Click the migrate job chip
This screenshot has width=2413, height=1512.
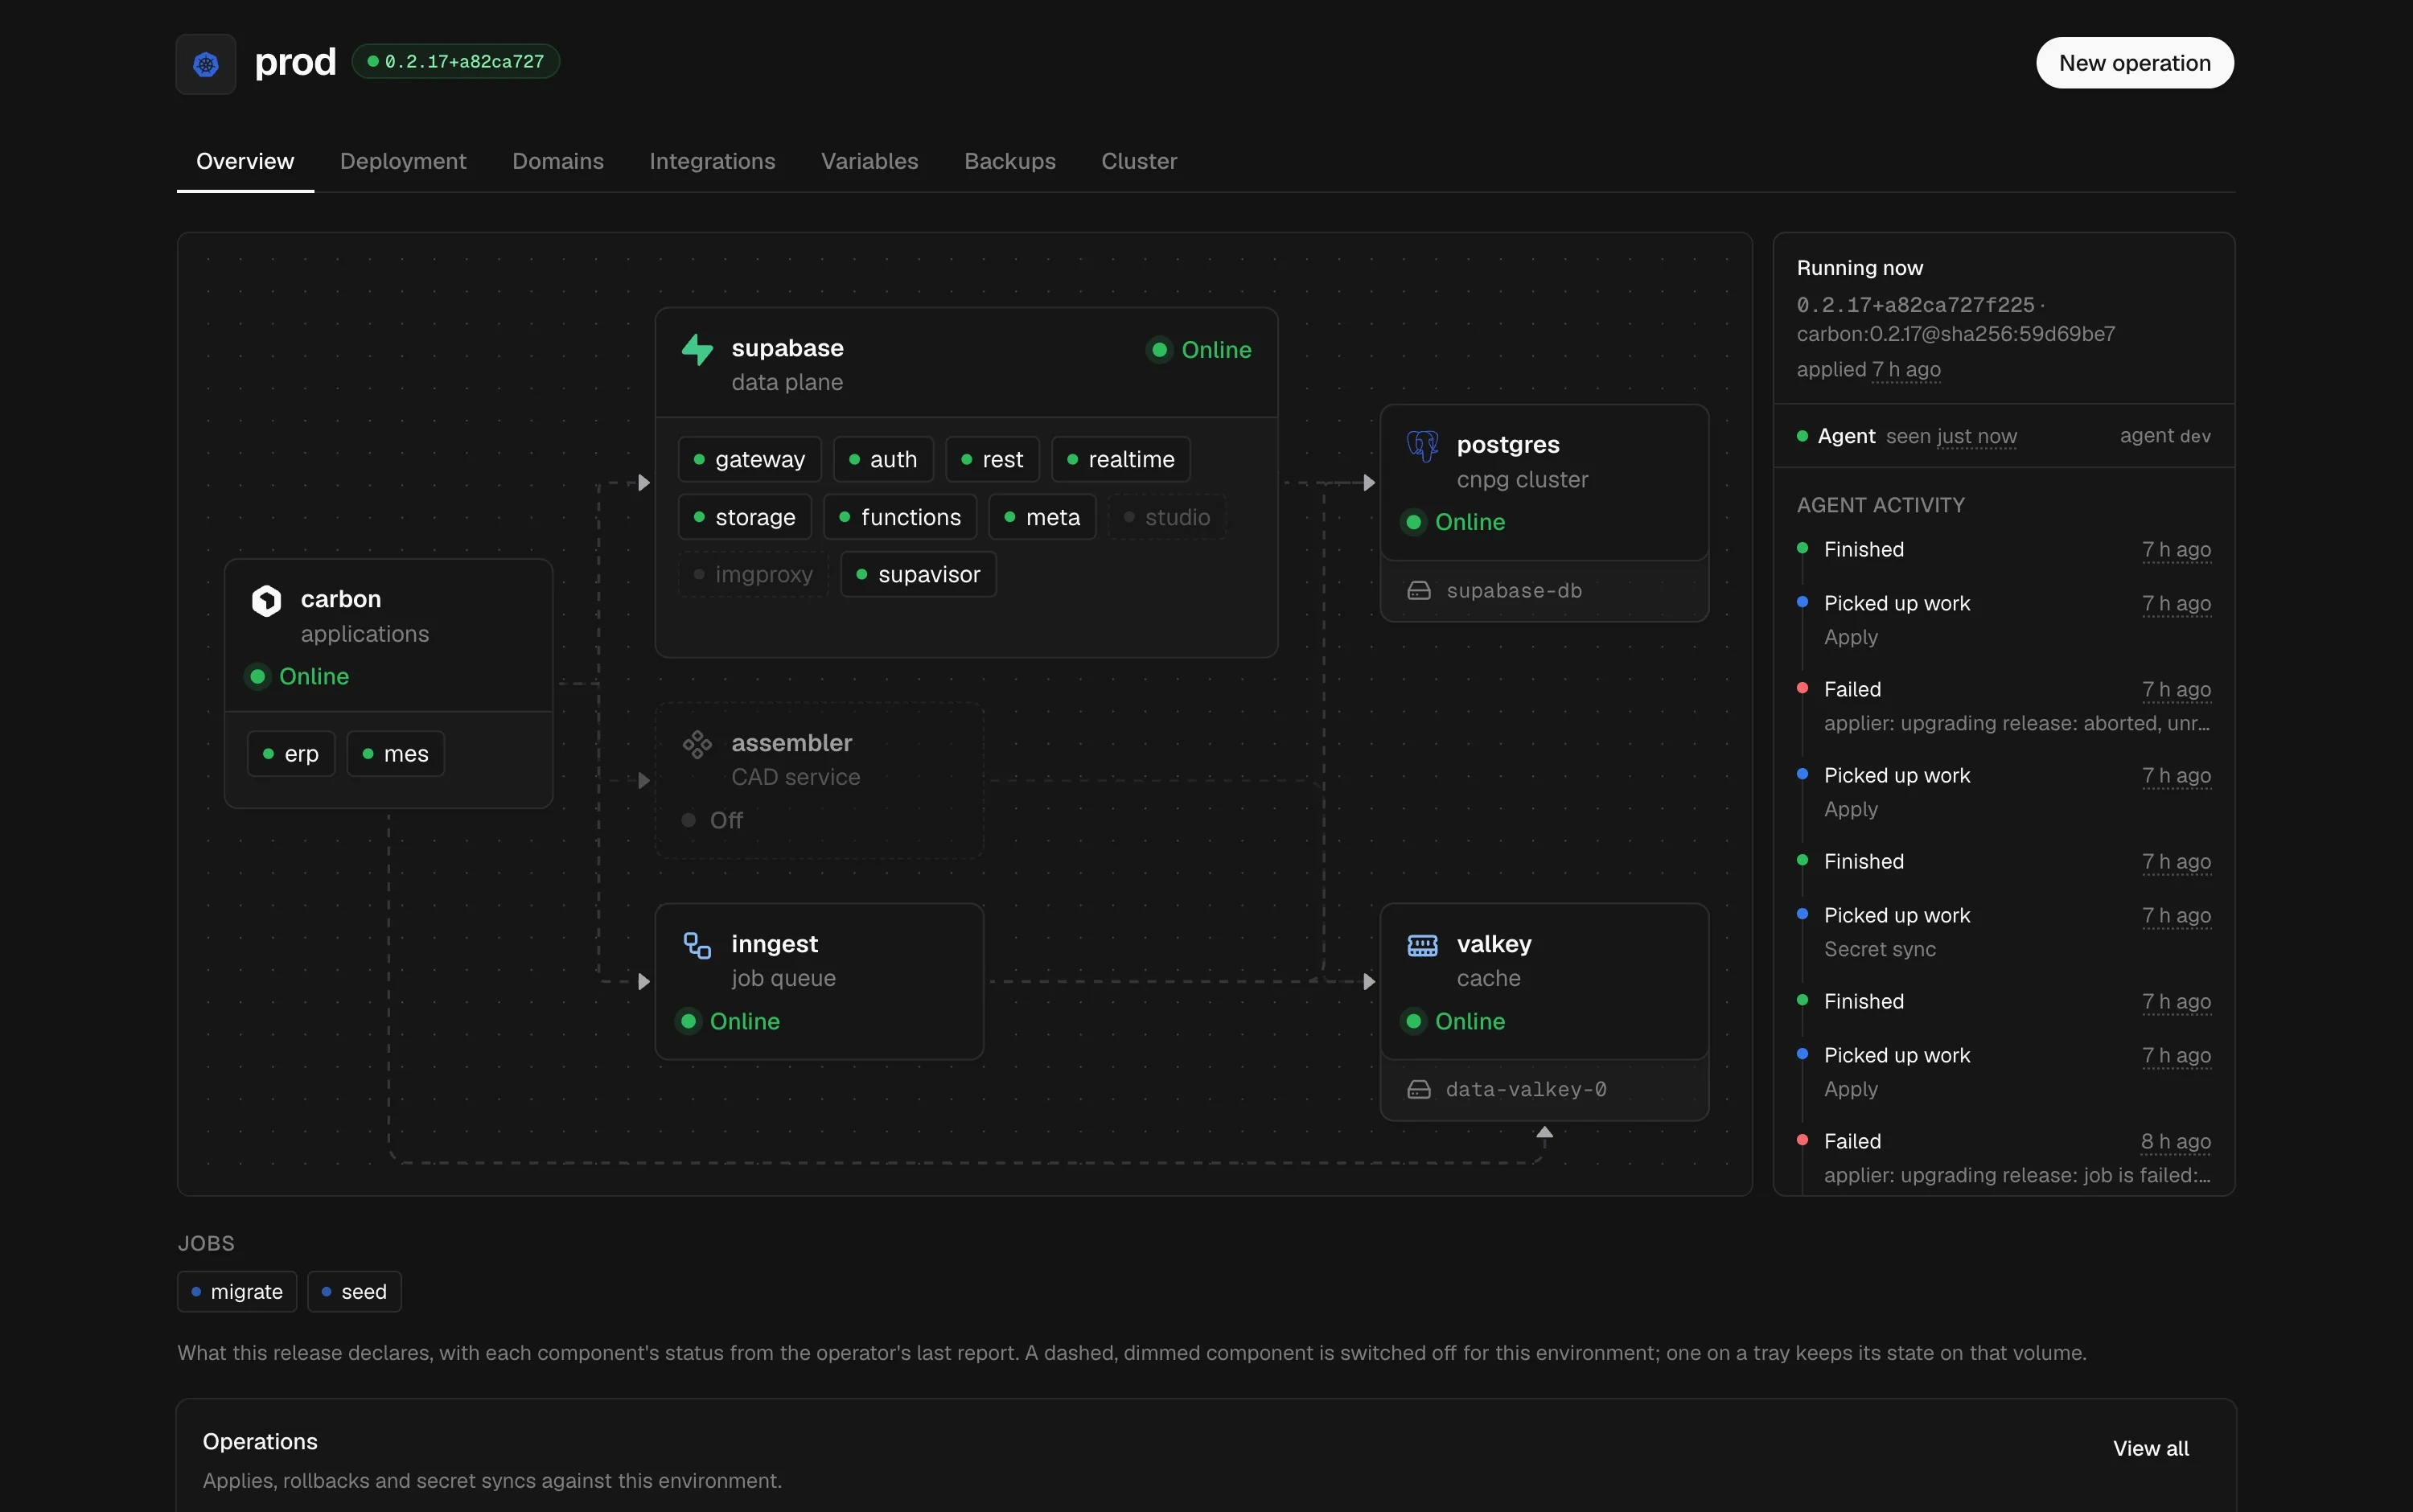pos(237,1292)
